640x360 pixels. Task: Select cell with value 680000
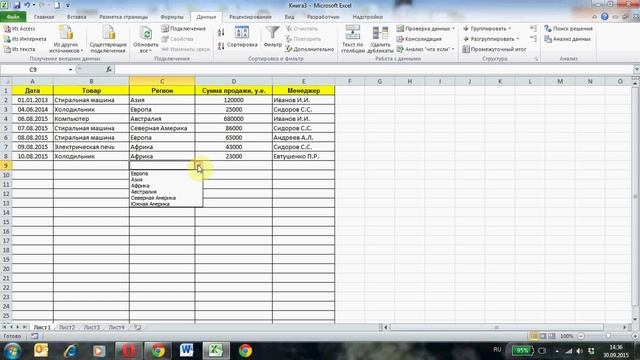click(x=233, y=119)
